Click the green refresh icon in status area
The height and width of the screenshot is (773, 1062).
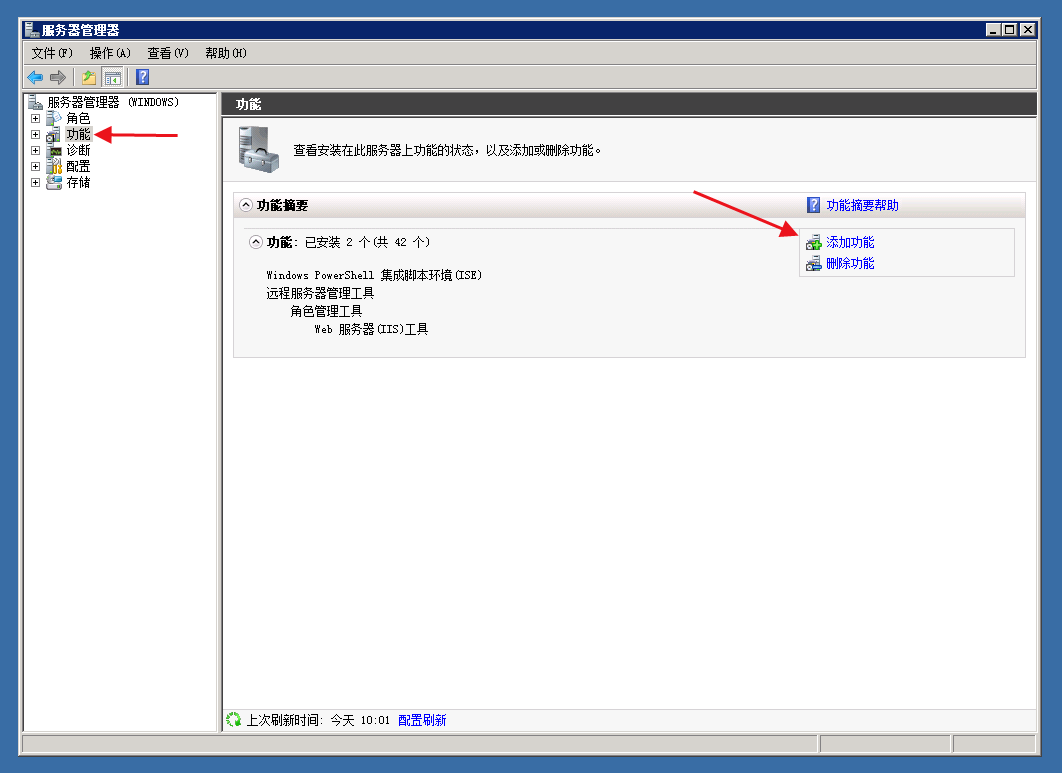click(234, 719)
